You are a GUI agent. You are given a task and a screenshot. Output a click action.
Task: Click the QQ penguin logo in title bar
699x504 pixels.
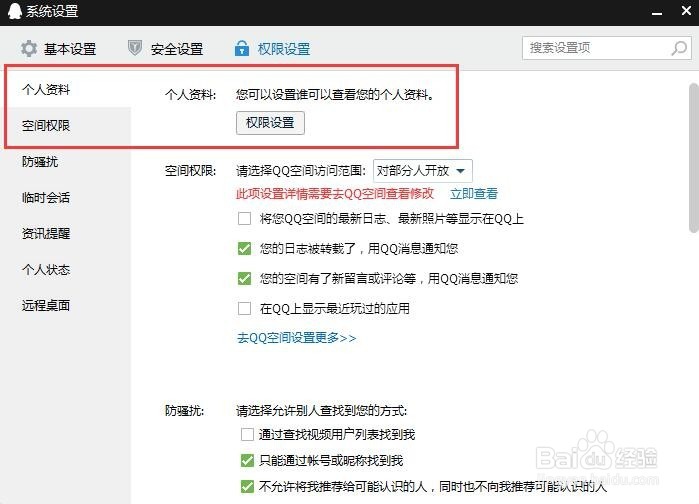[x=15, y=11]
